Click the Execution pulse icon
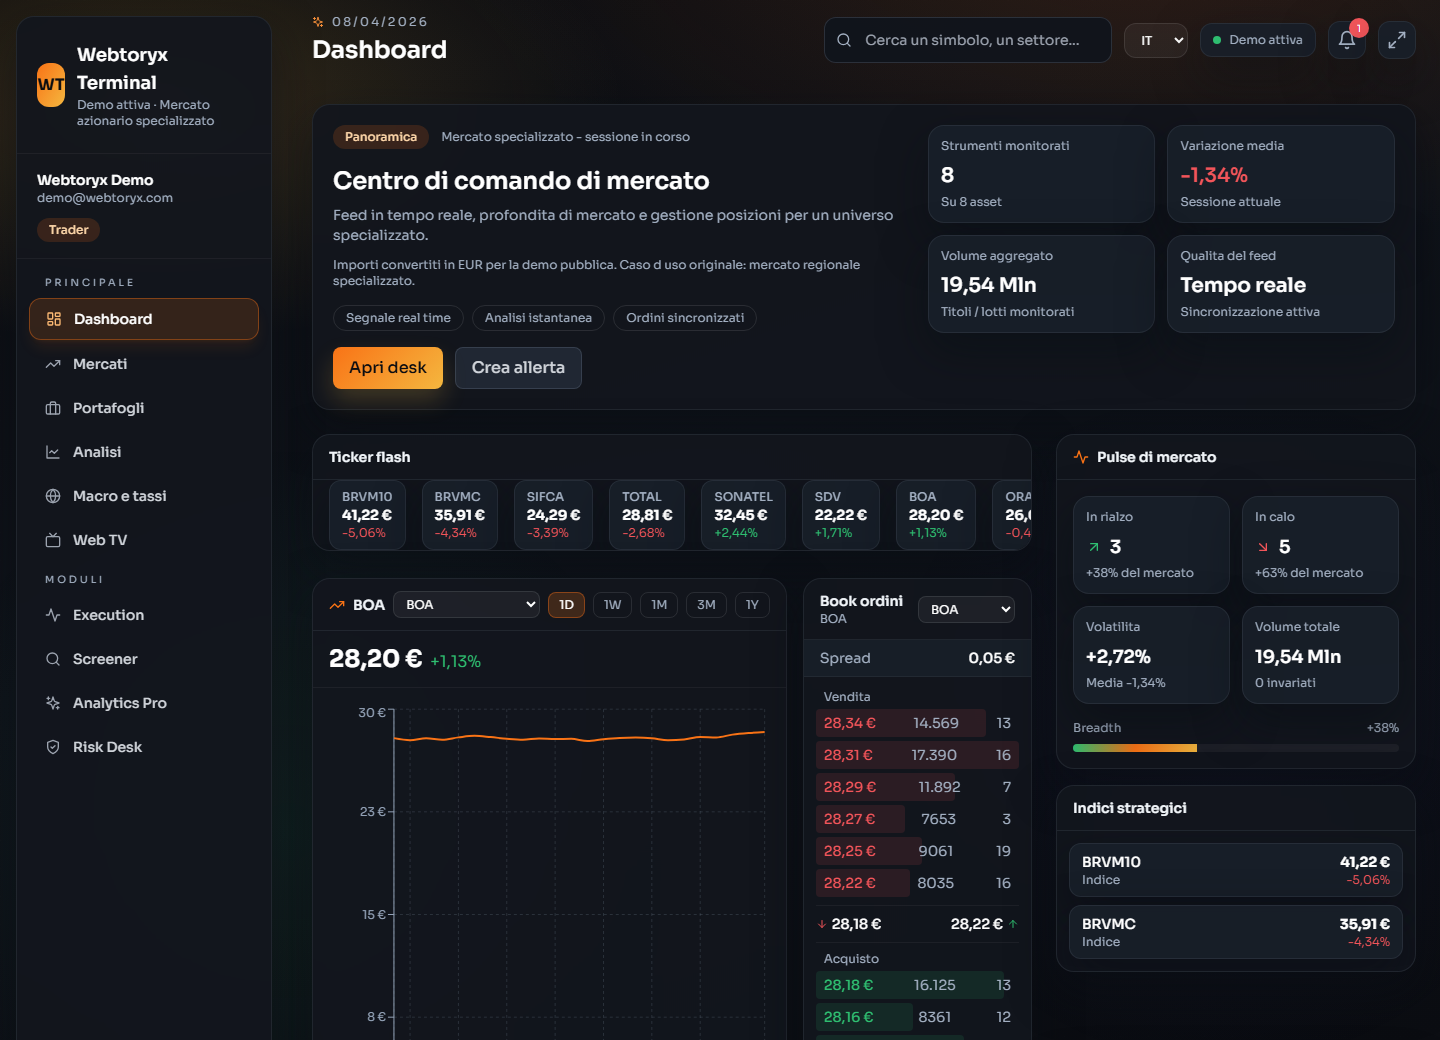Screen dimensions: 1440x1040 pyautogui.click(x=53, y=615)
